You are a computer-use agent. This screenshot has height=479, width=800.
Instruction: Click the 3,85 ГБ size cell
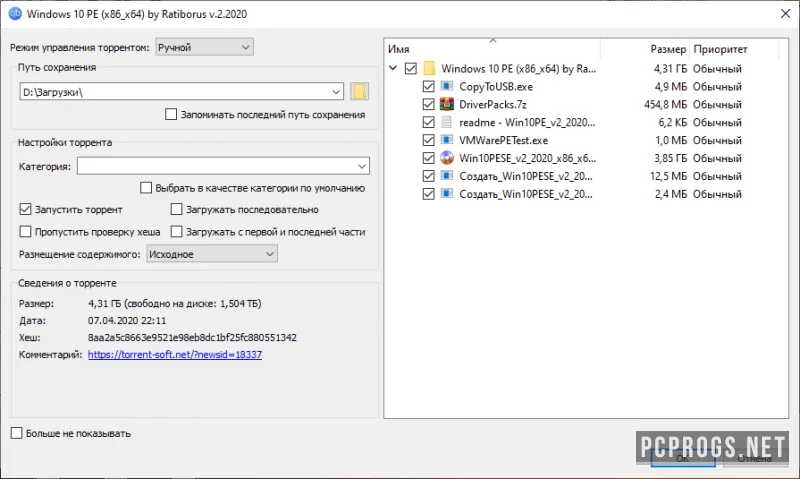pyautogui.click(x=670, y=158)
